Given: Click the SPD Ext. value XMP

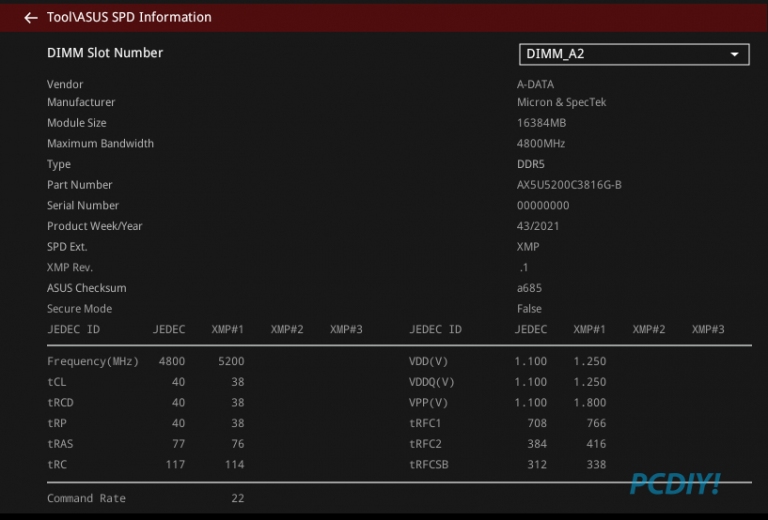Looking at the screenshot, I should coord(528,246).
